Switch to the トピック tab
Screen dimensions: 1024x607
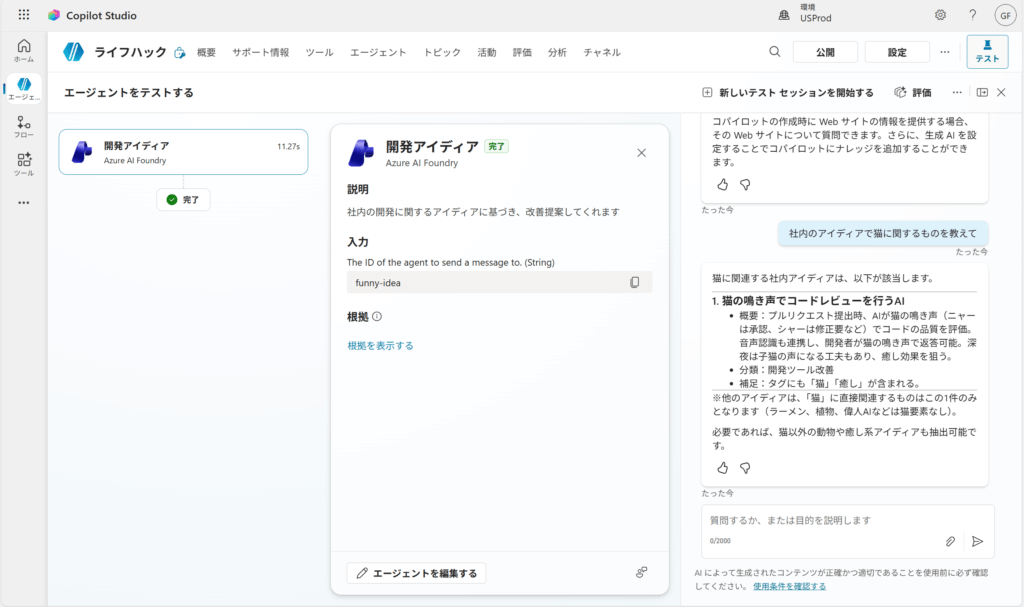tap(442, 52)
